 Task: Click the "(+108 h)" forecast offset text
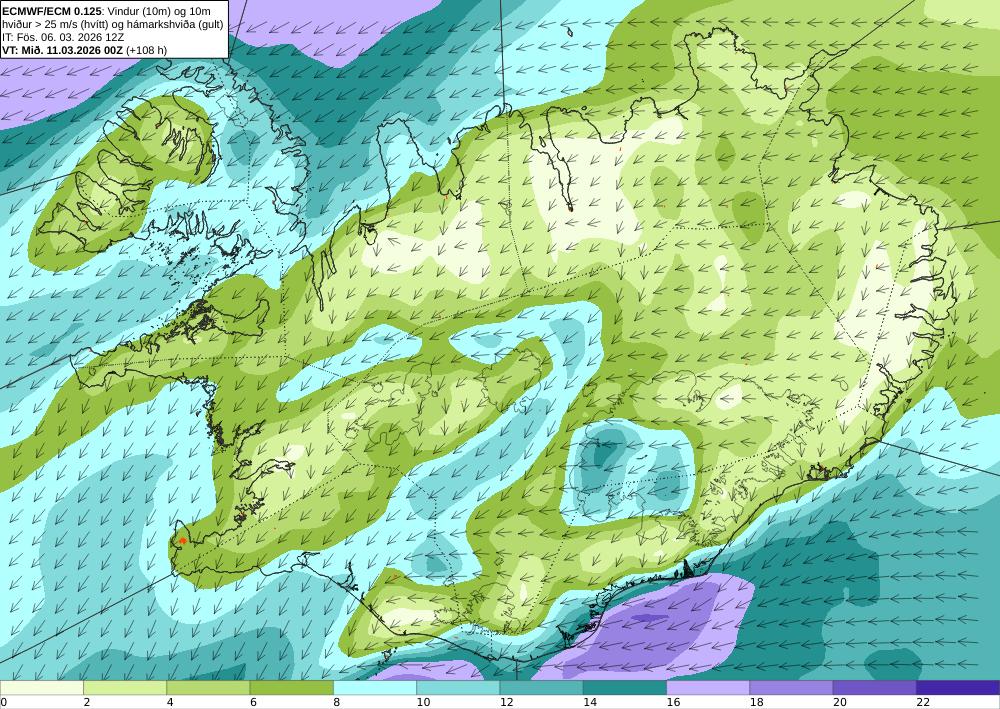tap(147, 50)
